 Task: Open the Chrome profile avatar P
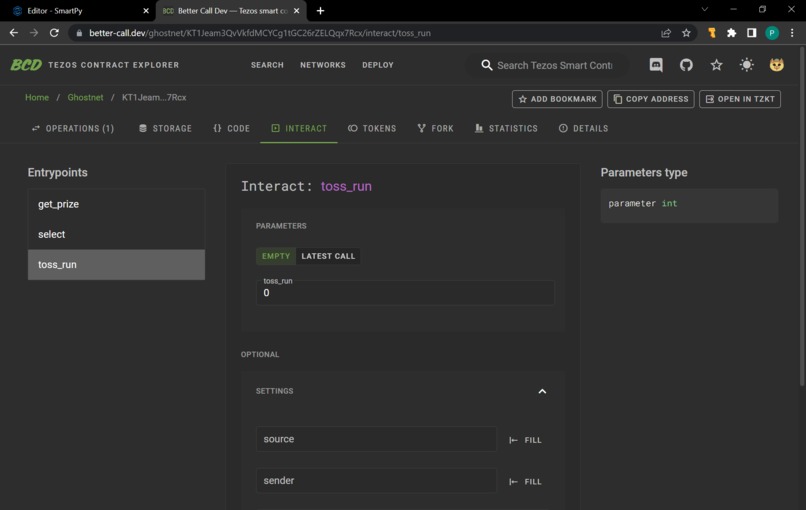772,33
